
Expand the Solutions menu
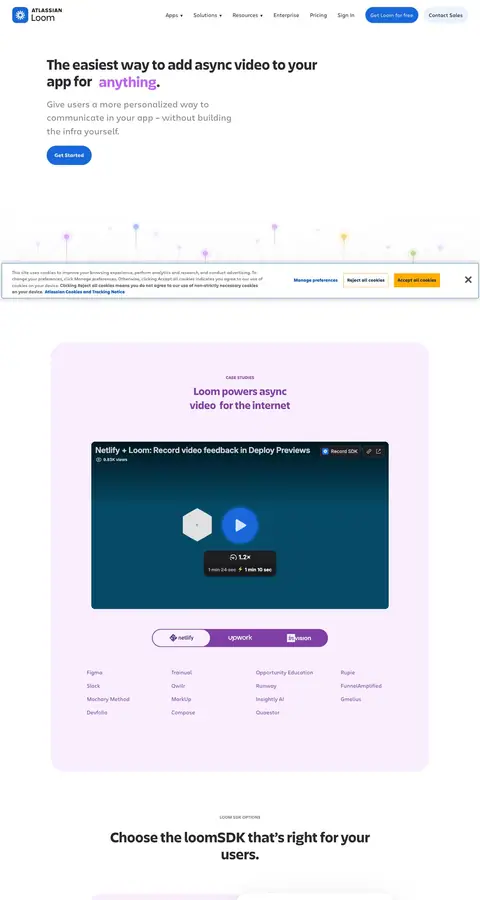(207, 15)
